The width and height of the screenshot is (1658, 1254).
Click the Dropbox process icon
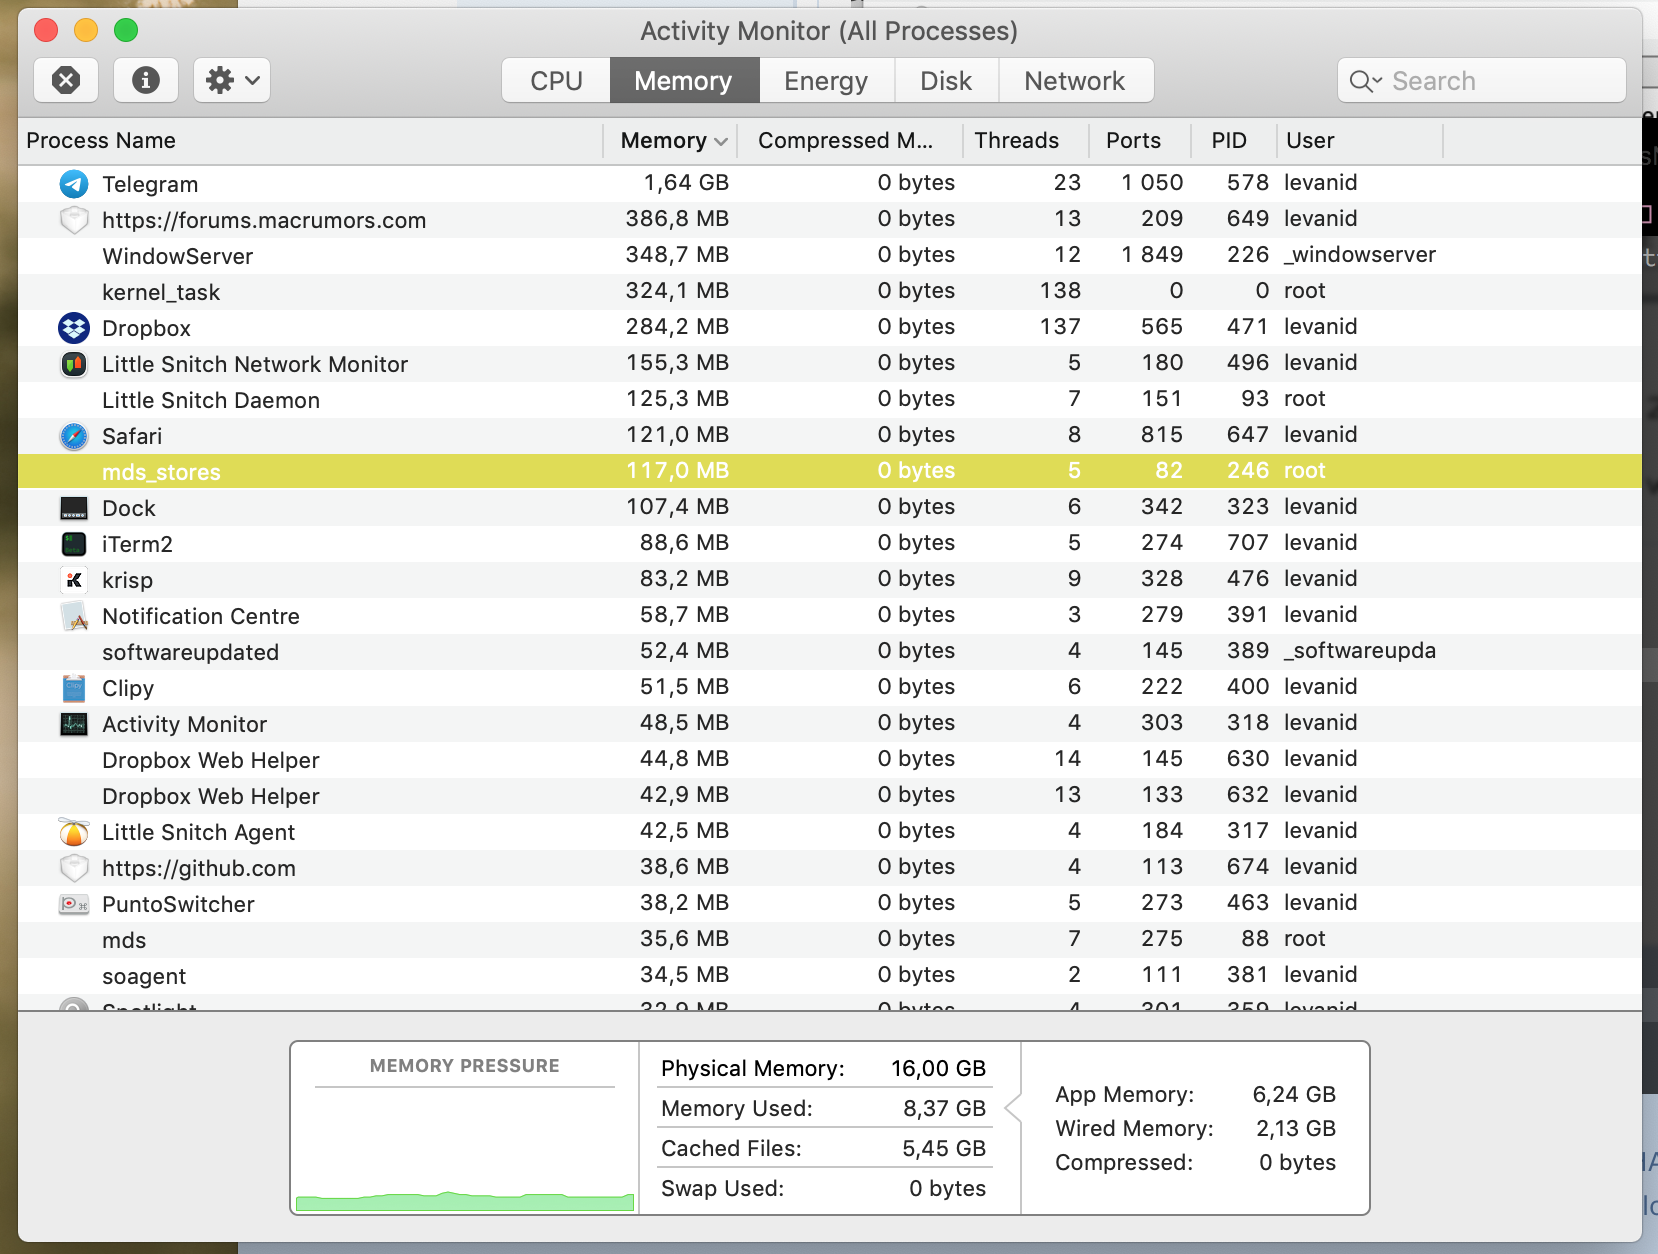pyautogui.click(x=74, y=328)
